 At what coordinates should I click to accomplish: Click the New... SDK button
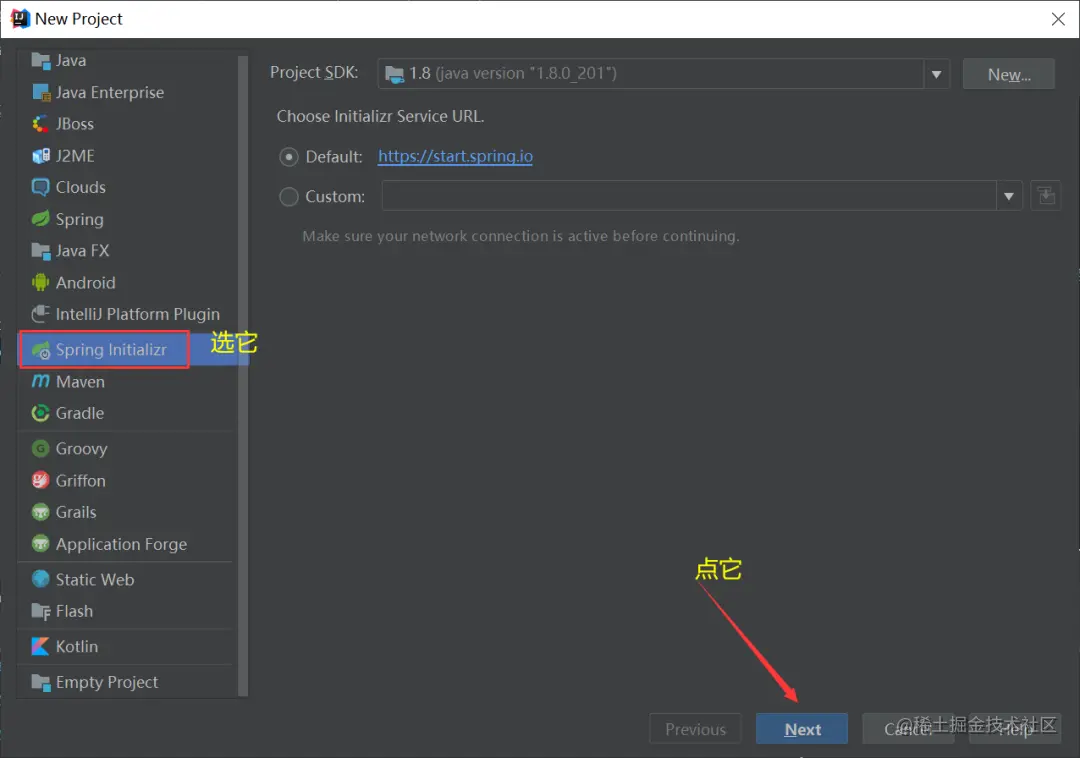(x=1008, y=74)
